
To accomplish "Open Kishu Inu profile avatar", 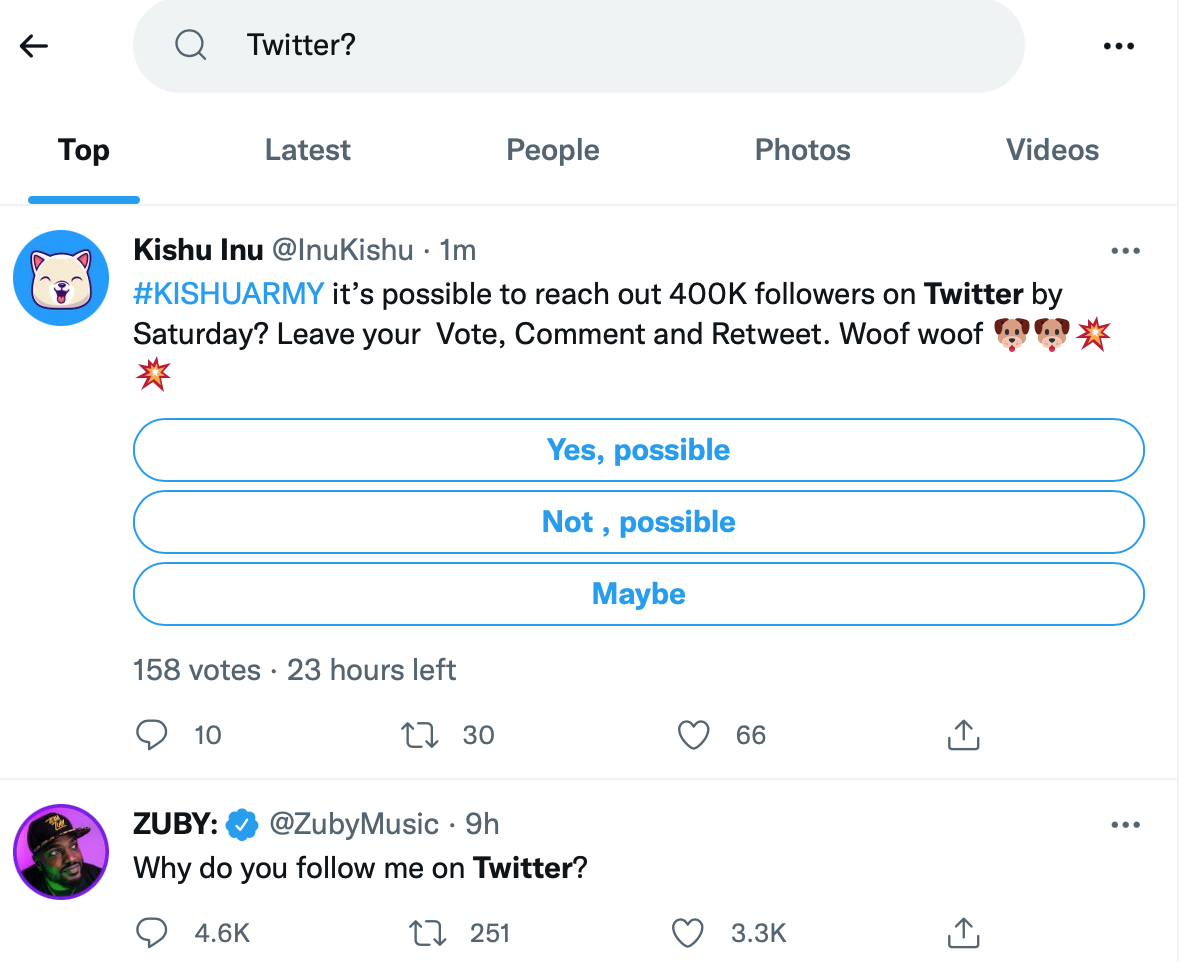I will coord(60,278).
